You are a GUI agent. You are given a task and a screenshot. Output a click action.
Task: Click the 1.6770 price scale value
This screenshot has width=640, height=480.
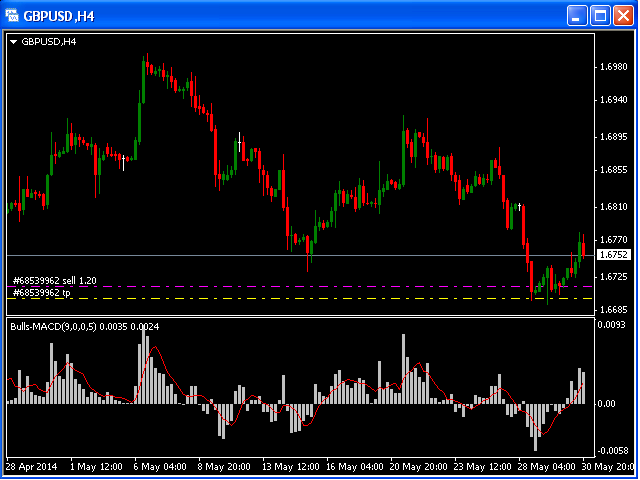point(613,240)
